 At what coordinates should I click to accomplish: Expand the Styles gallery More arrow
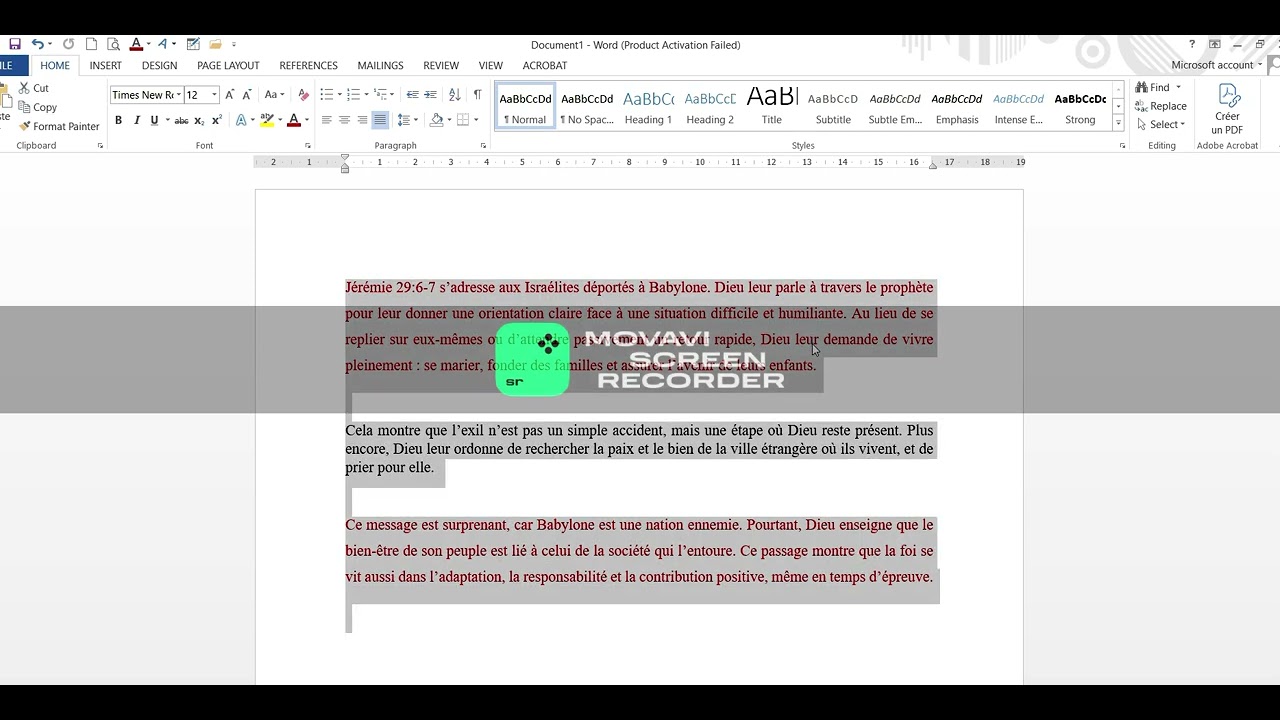(1118, 124)
